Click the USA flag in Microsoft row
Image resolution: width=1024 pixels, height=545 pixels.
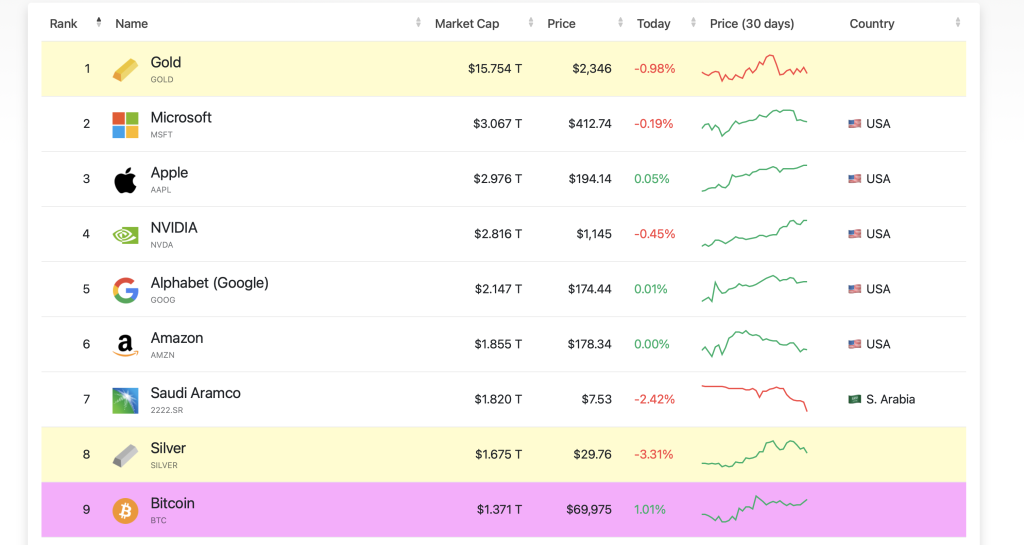point(854,123)
